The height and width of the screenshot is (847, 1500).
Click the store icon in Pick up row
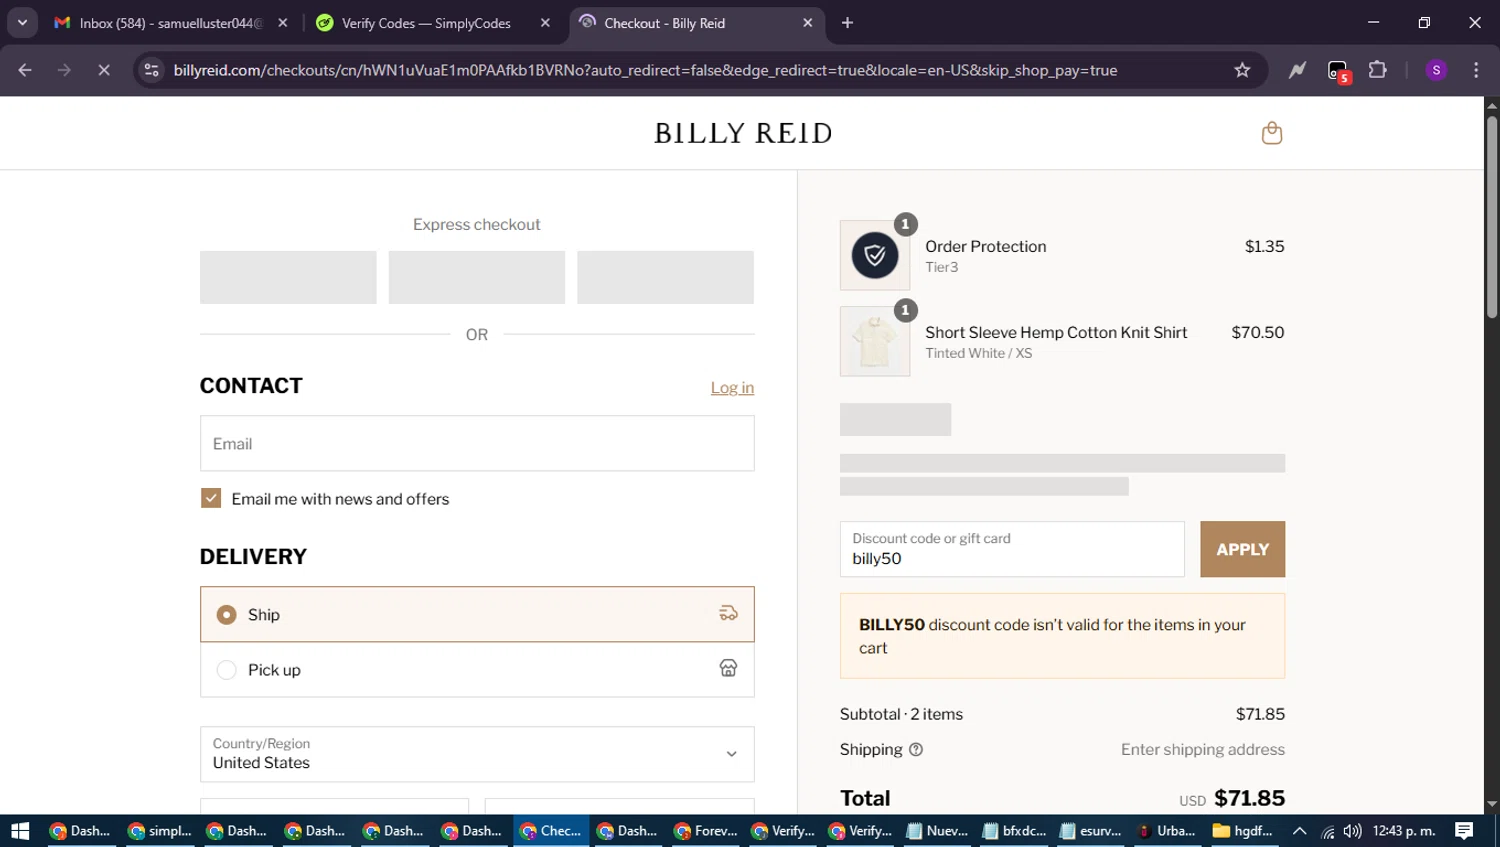(728, 669)
